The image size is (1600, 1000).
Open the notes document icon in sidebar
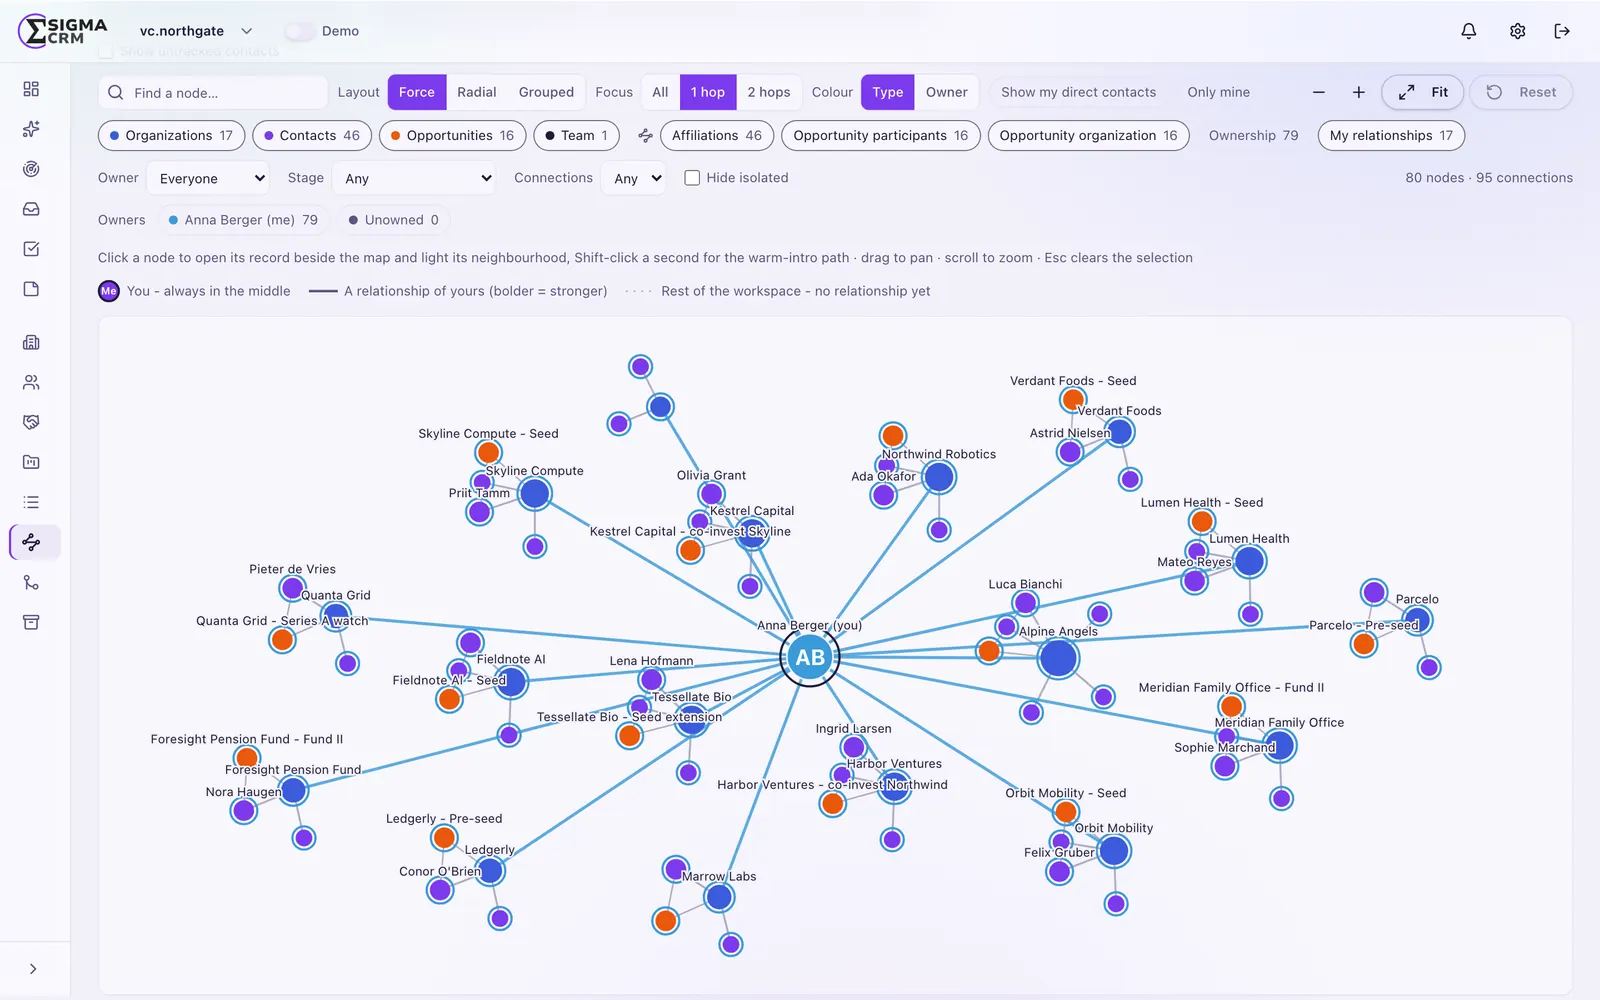coord(31,289)
